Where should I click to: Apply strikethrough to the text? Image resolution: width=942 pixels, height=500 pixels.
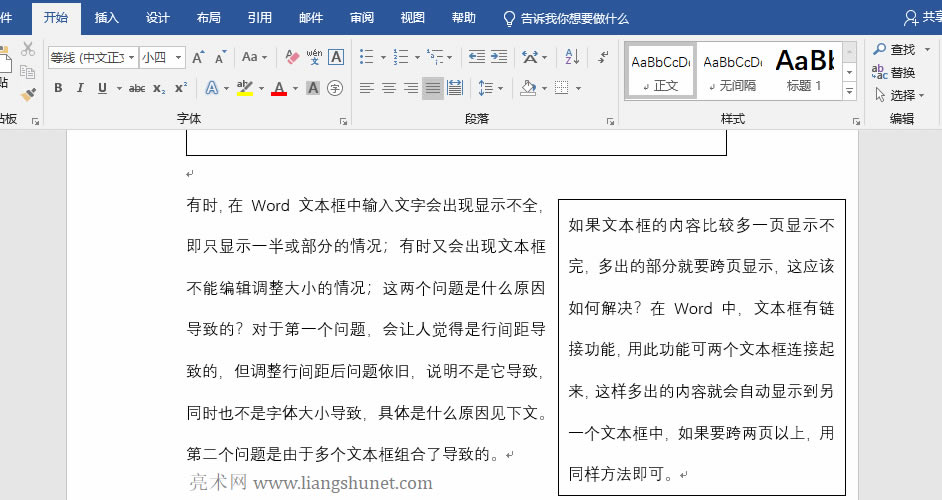pyautogui.click(x=137, y=88)
